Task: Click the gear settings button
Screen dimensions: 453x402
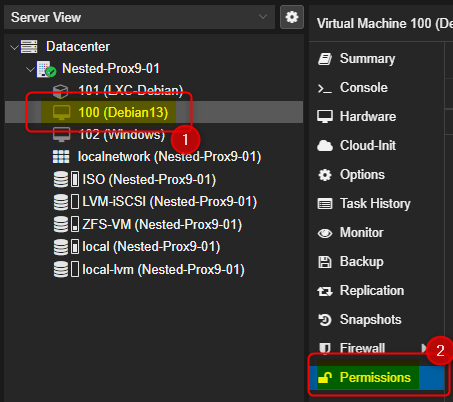Action: (292, 17)
